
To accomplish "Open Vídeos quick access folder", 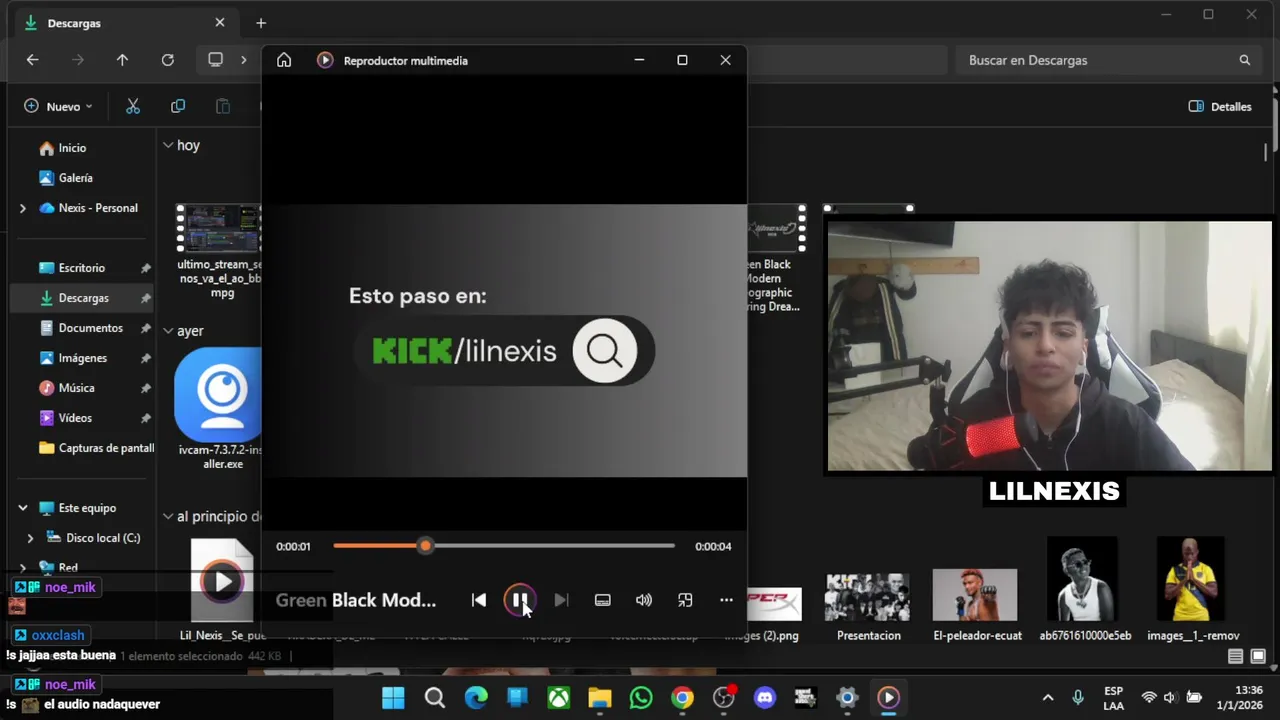I will pyautogui.click(x=75, y=418).
